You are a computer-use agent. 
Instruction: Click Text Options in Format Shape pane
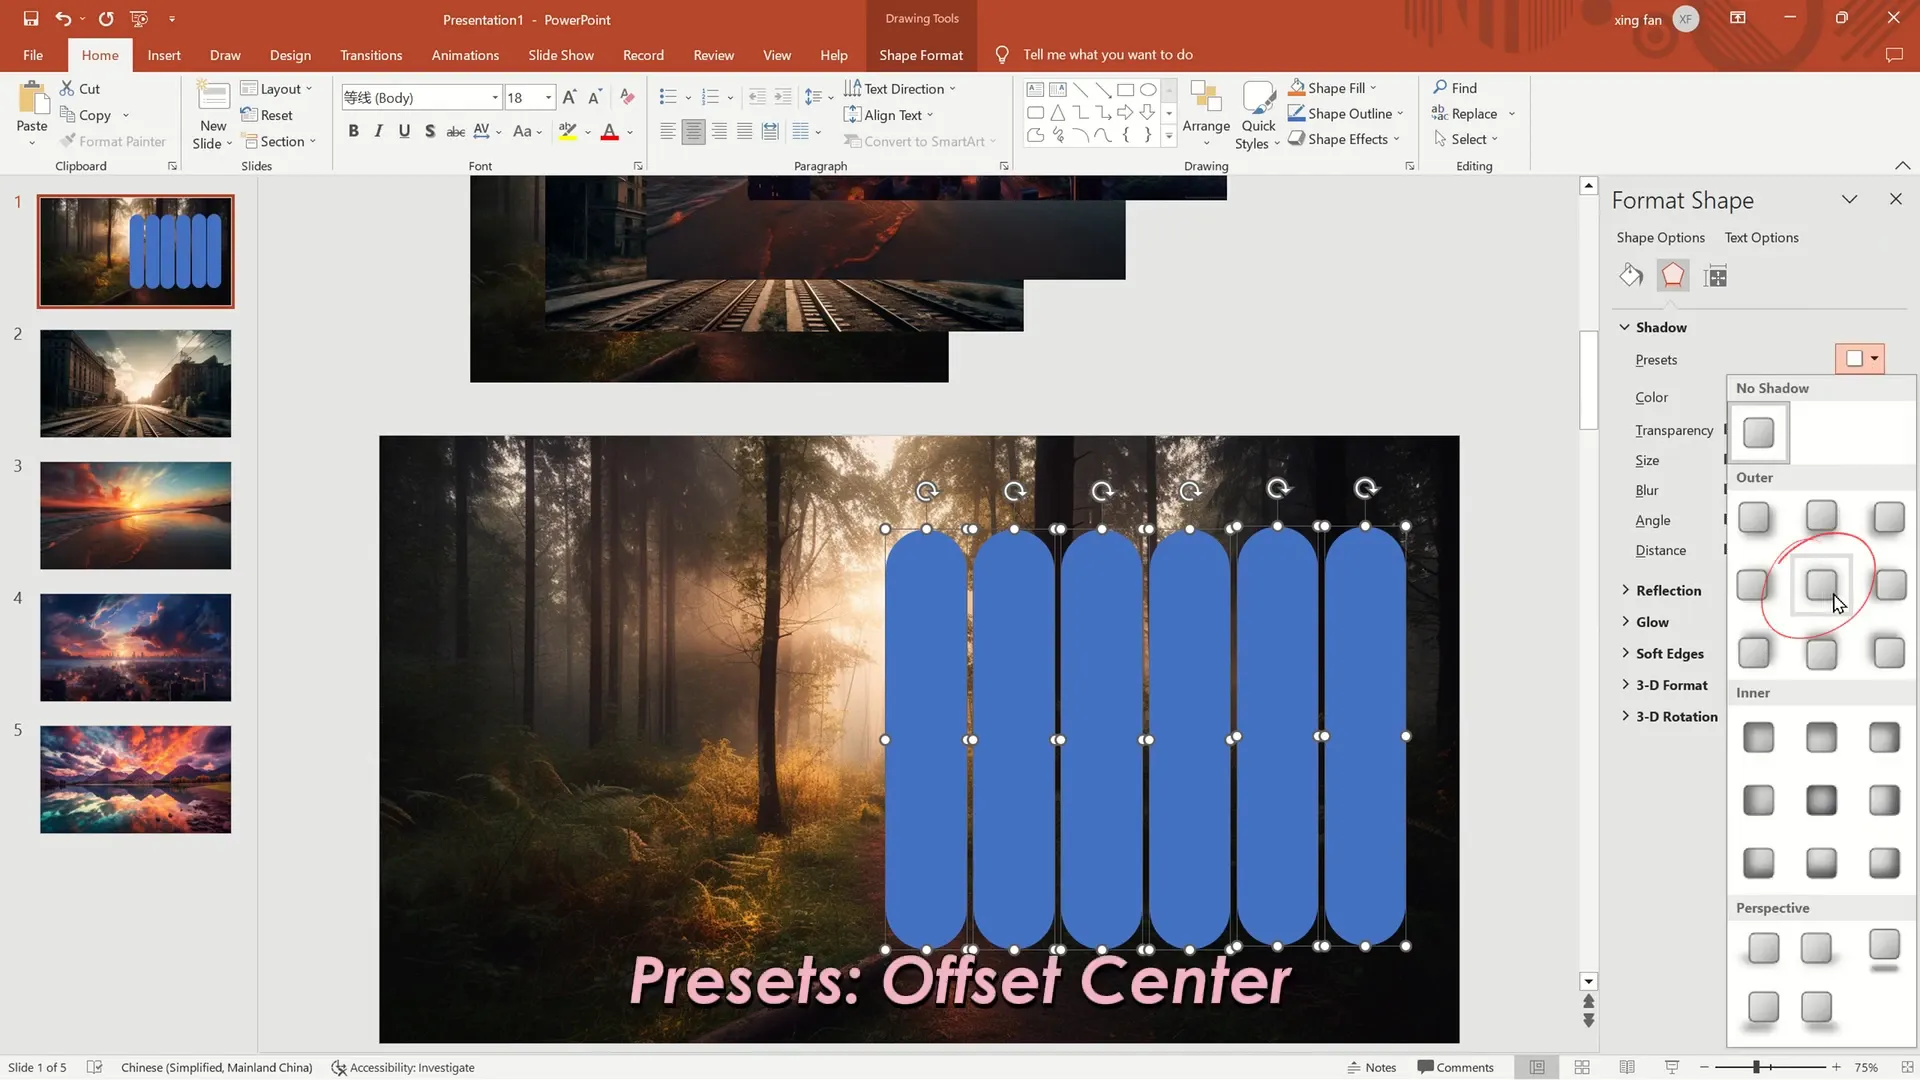[1761, 238]
